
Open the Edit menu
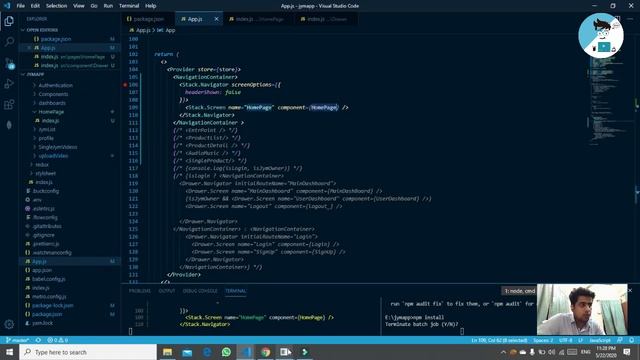[x=35, y=6]
